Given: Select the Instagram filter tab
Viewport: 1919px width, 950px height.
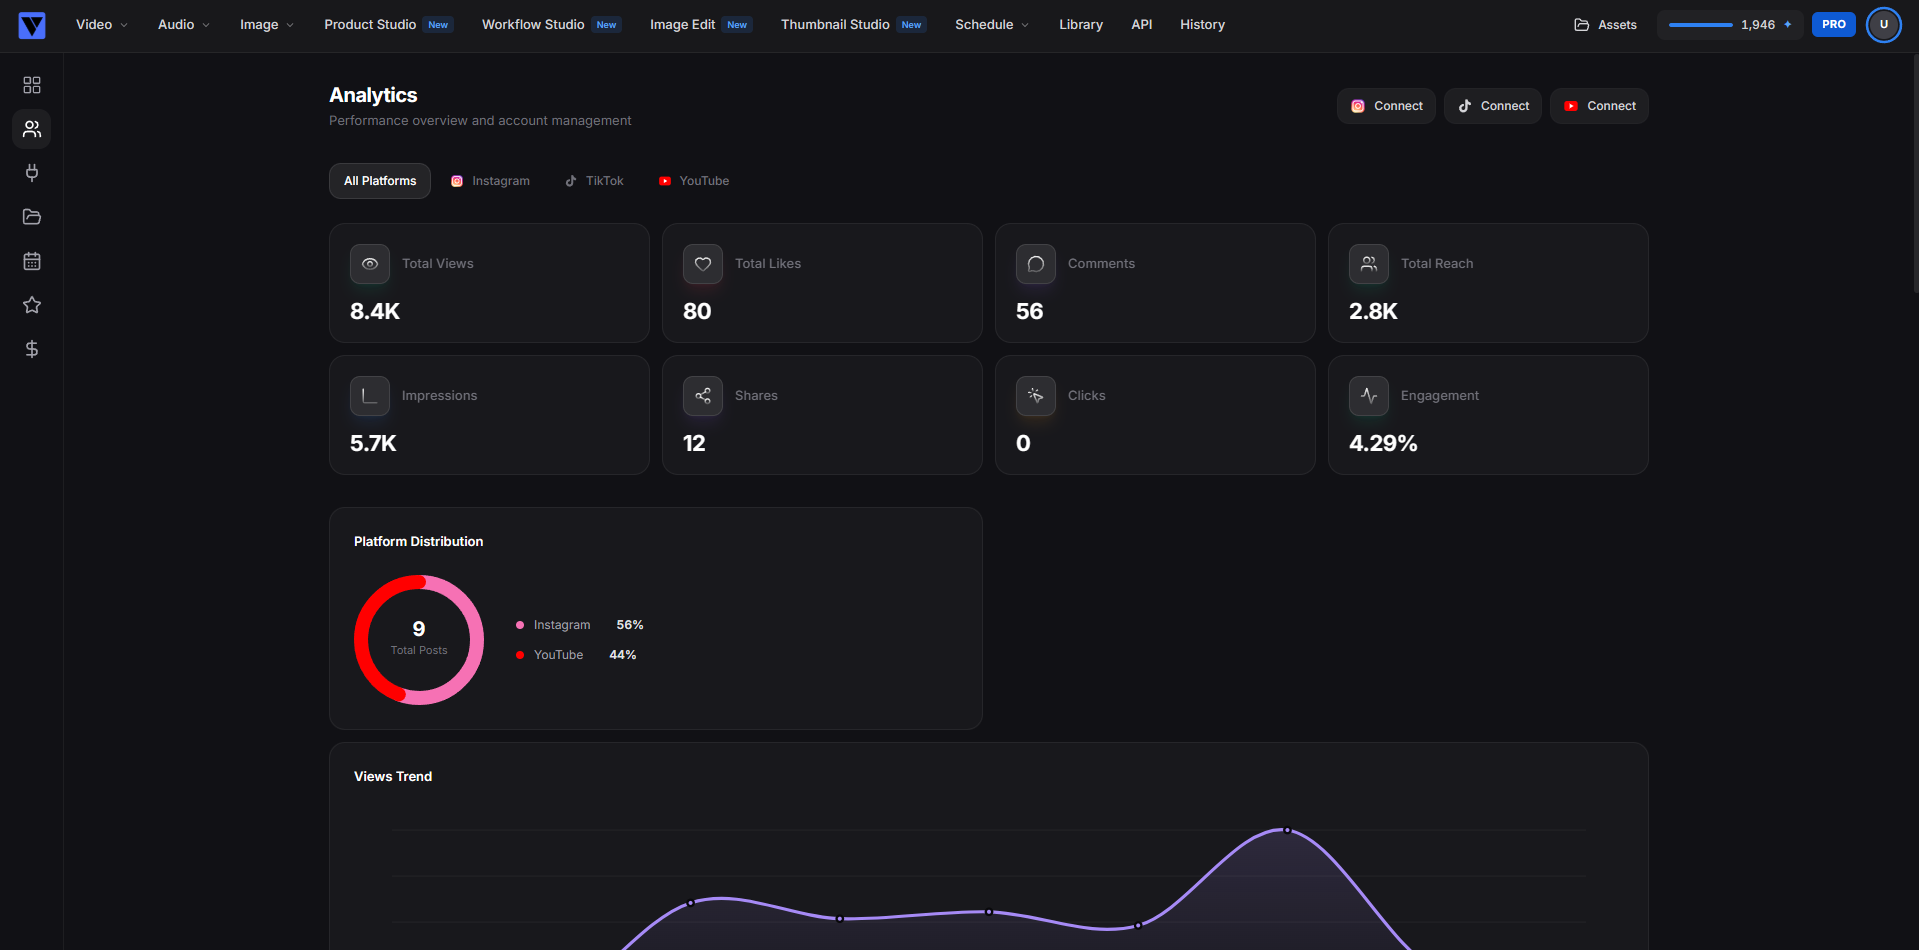Looking at the screenshot, I should click(490, 181).
